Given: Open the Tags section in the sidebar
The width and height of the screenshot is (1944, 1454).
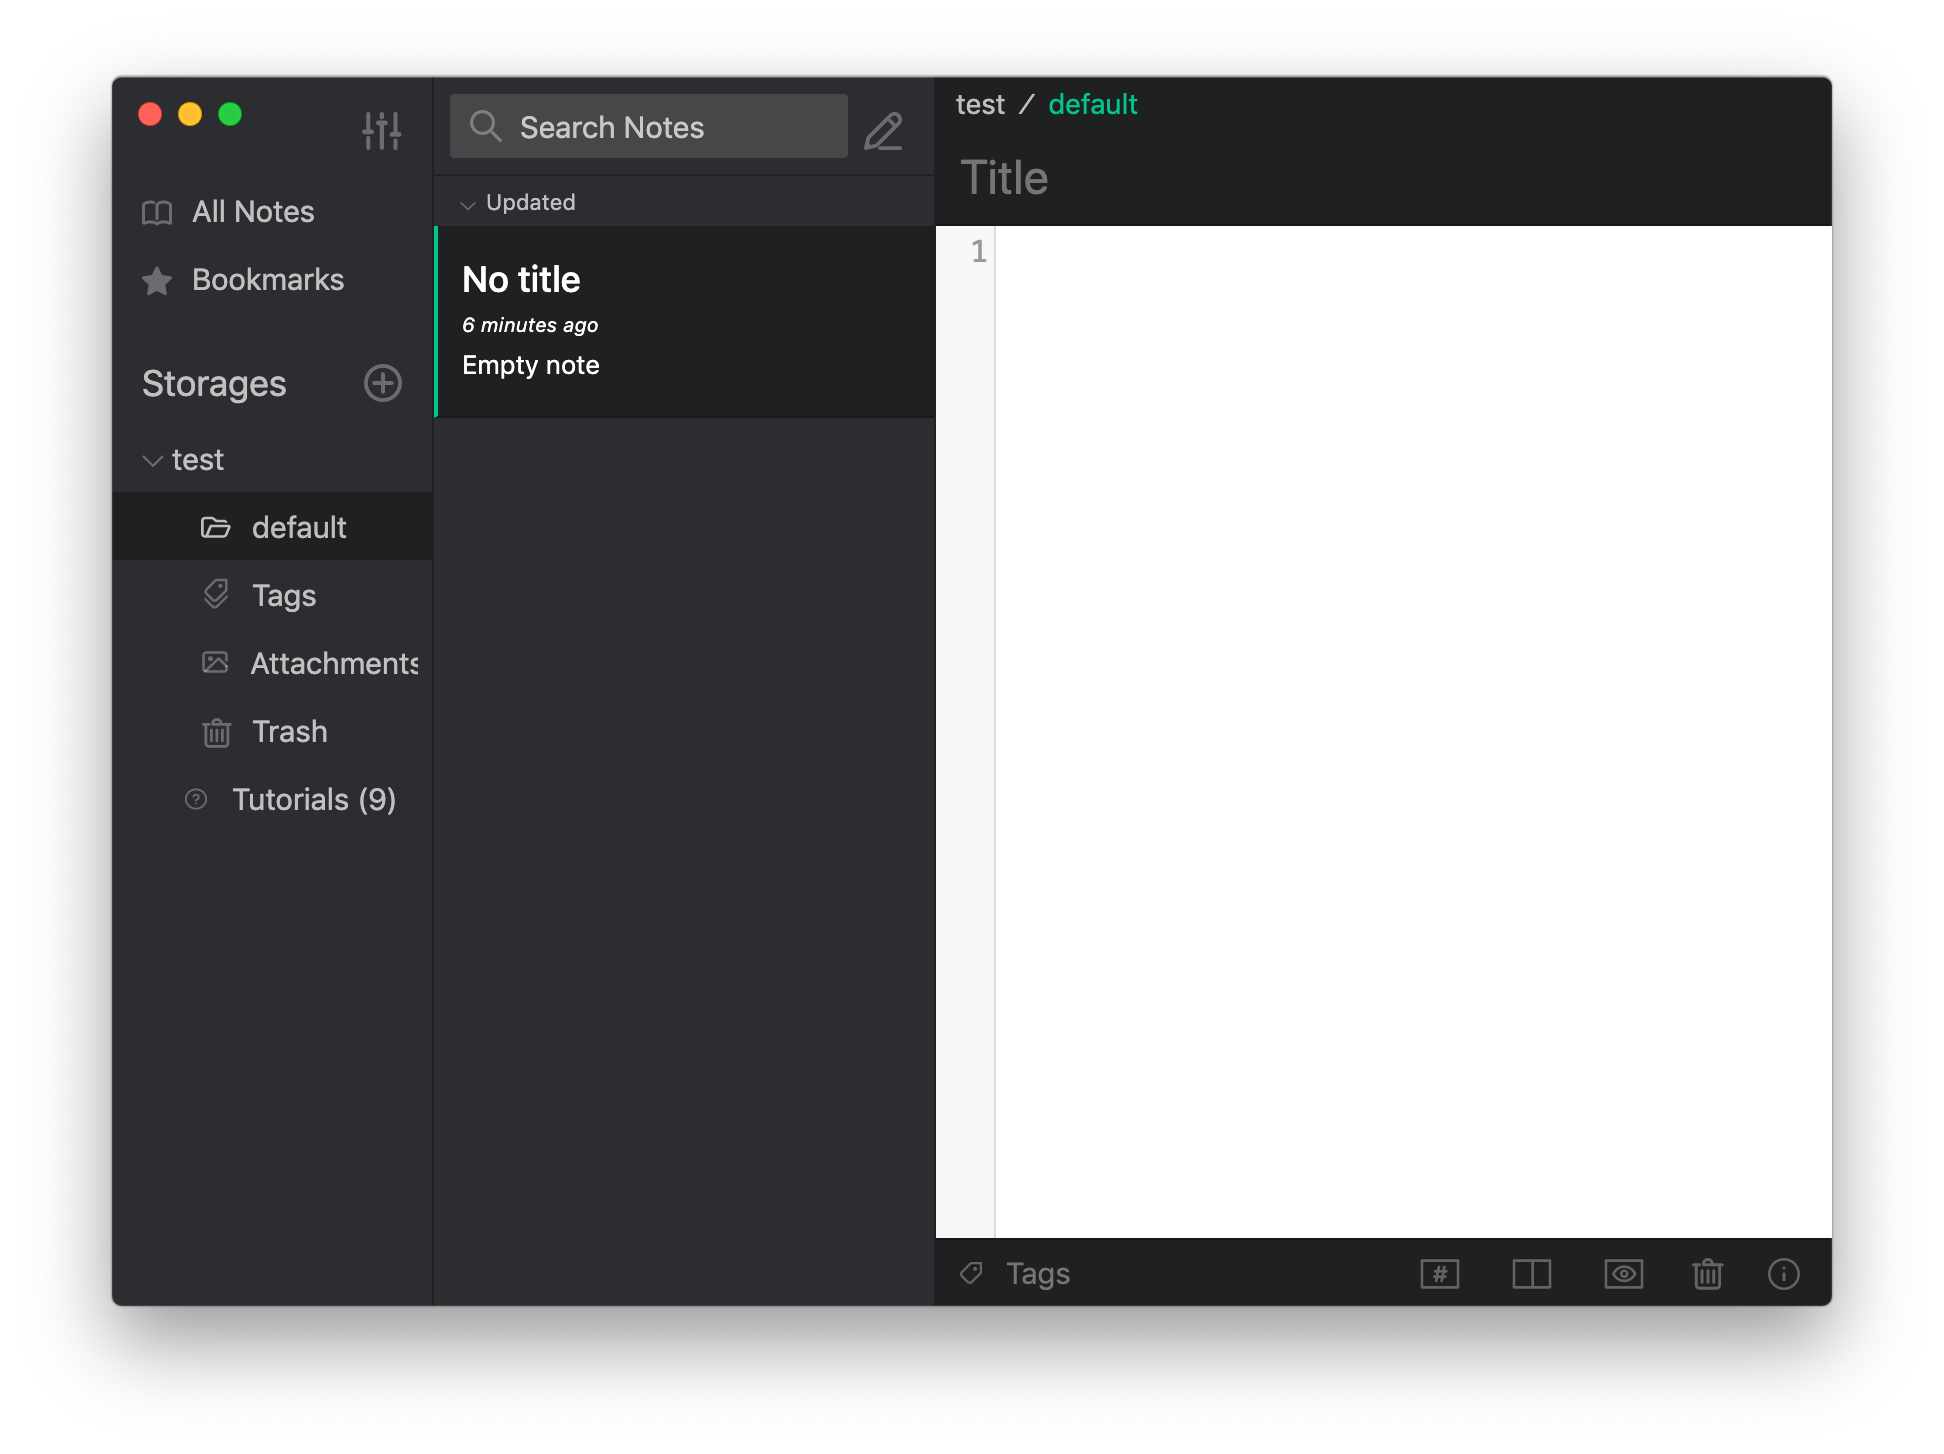Looking at the screenshot, I should click(284, 595).
